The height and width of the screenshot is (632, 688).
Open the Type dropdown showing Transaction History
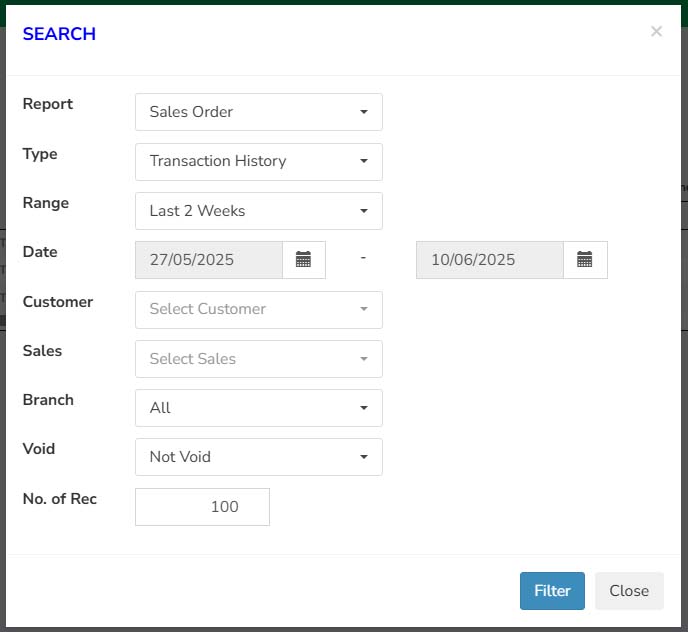tap(259, 162)
